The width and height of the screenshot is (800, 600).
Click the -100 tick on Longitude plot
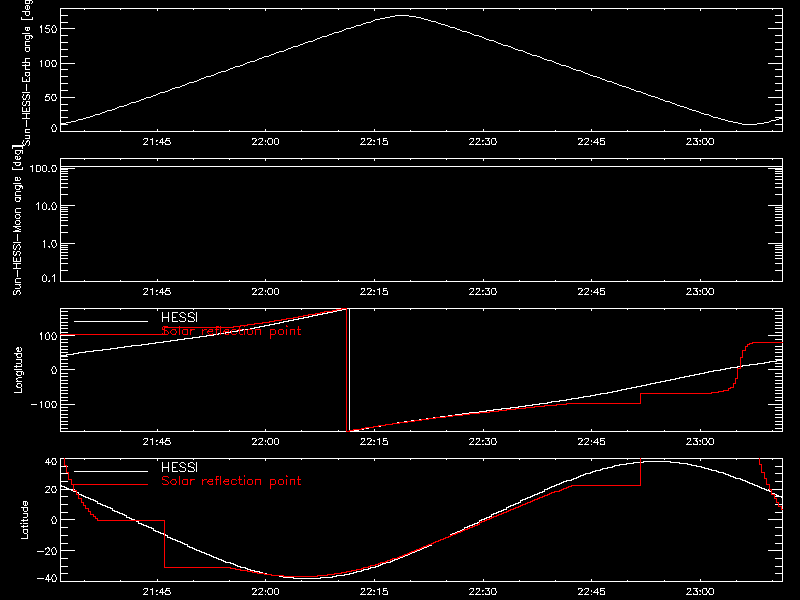click(44, 404)
